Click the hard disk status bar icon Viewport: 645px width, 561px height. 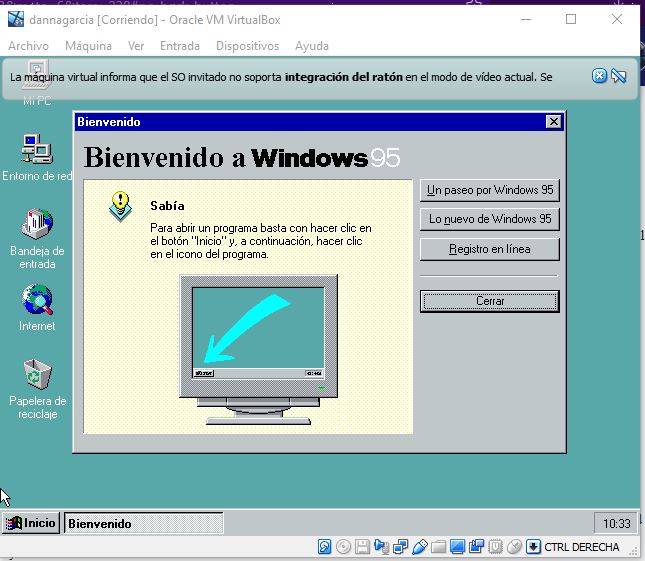(x=325, y=547)
